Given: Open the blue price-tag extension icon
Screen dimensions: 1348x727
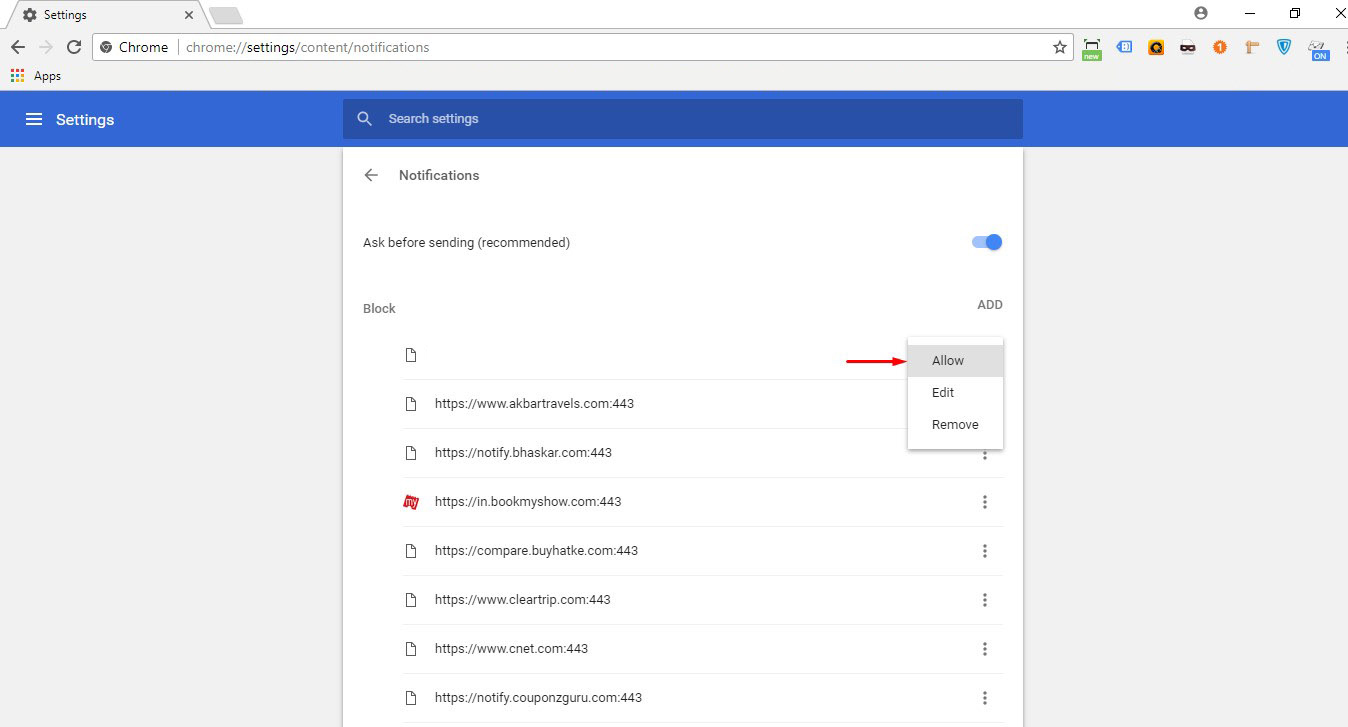Looking at the screenshot, I should coord(1124,47).
